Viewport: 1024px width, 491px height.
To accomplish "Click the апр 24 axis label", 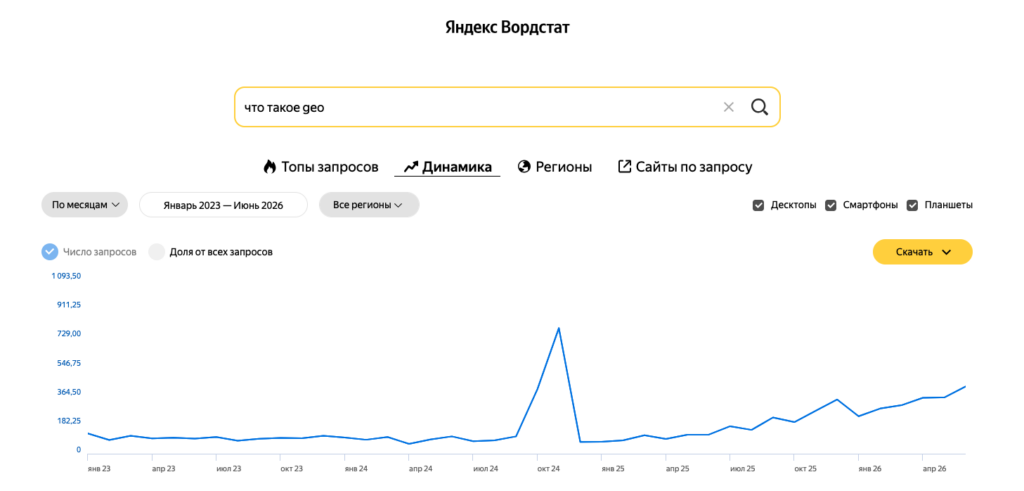I will pos(420,469).
